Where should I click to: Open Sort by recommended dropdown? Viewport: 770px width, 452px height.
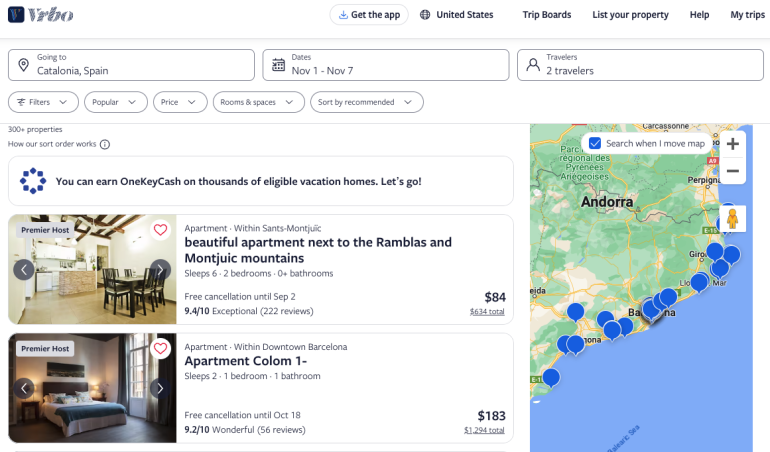tap(366, 102)
